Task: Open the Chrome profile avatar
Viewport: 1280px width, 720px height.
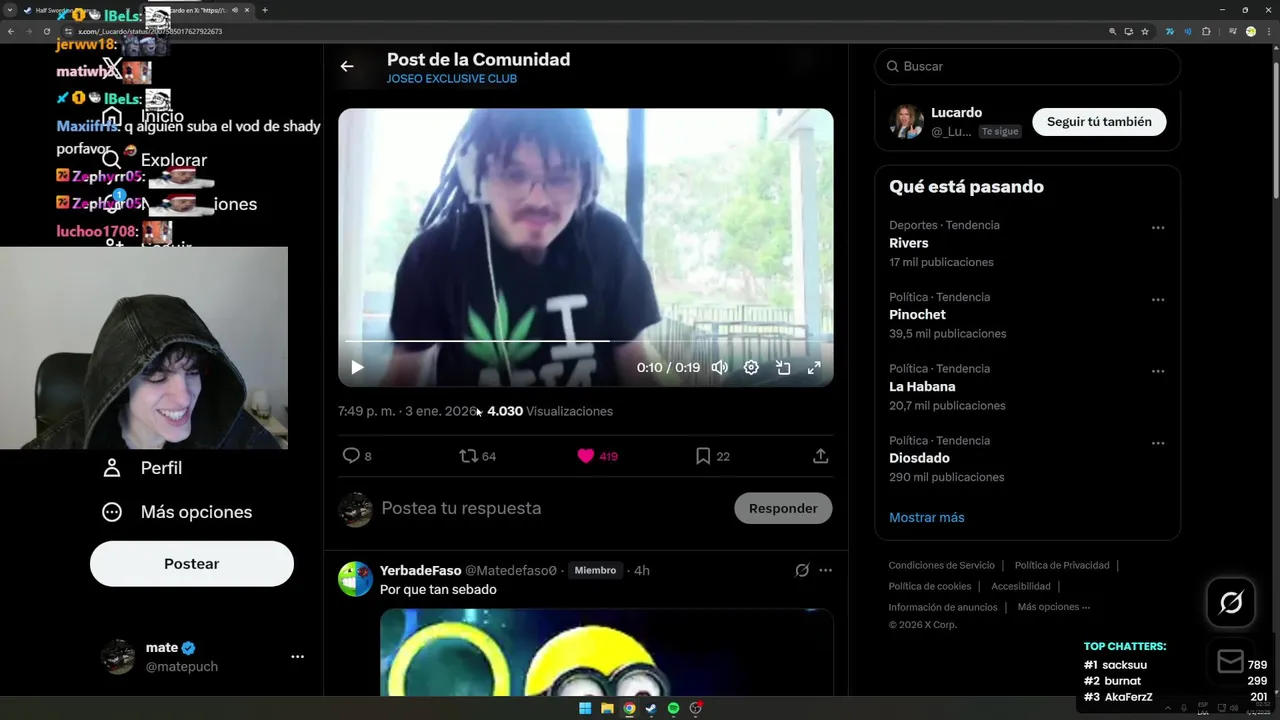Action: [x=1250, y=31]
